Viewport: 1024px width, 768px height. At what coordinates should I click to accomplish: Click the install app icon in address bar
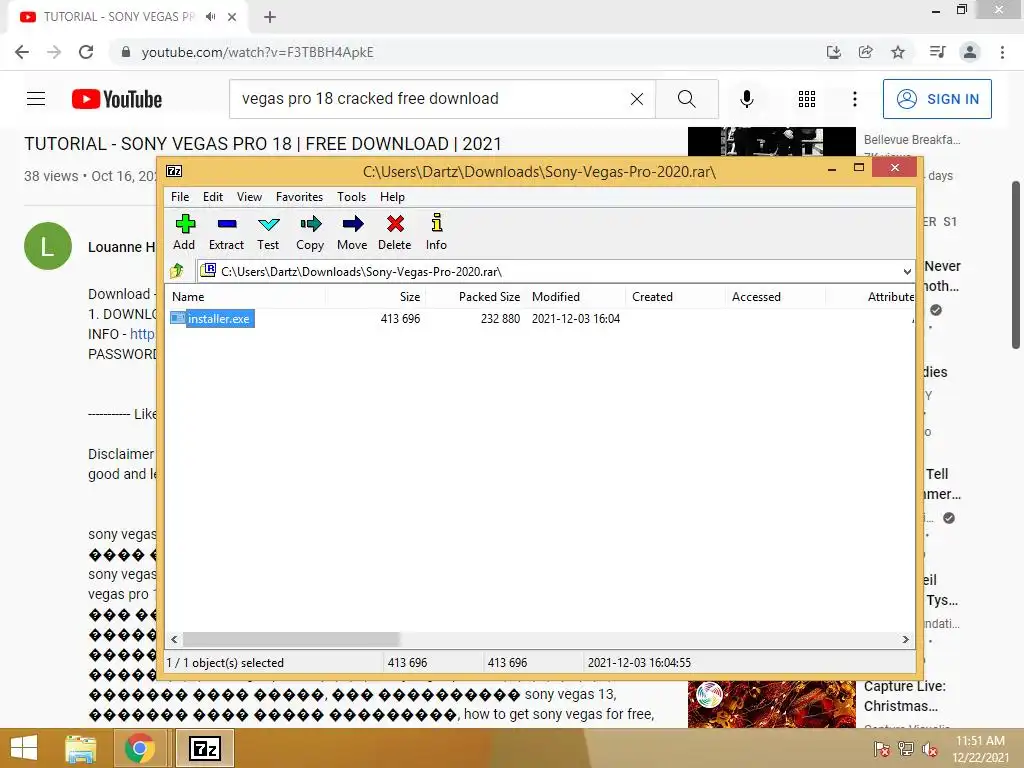pos(833,52)
